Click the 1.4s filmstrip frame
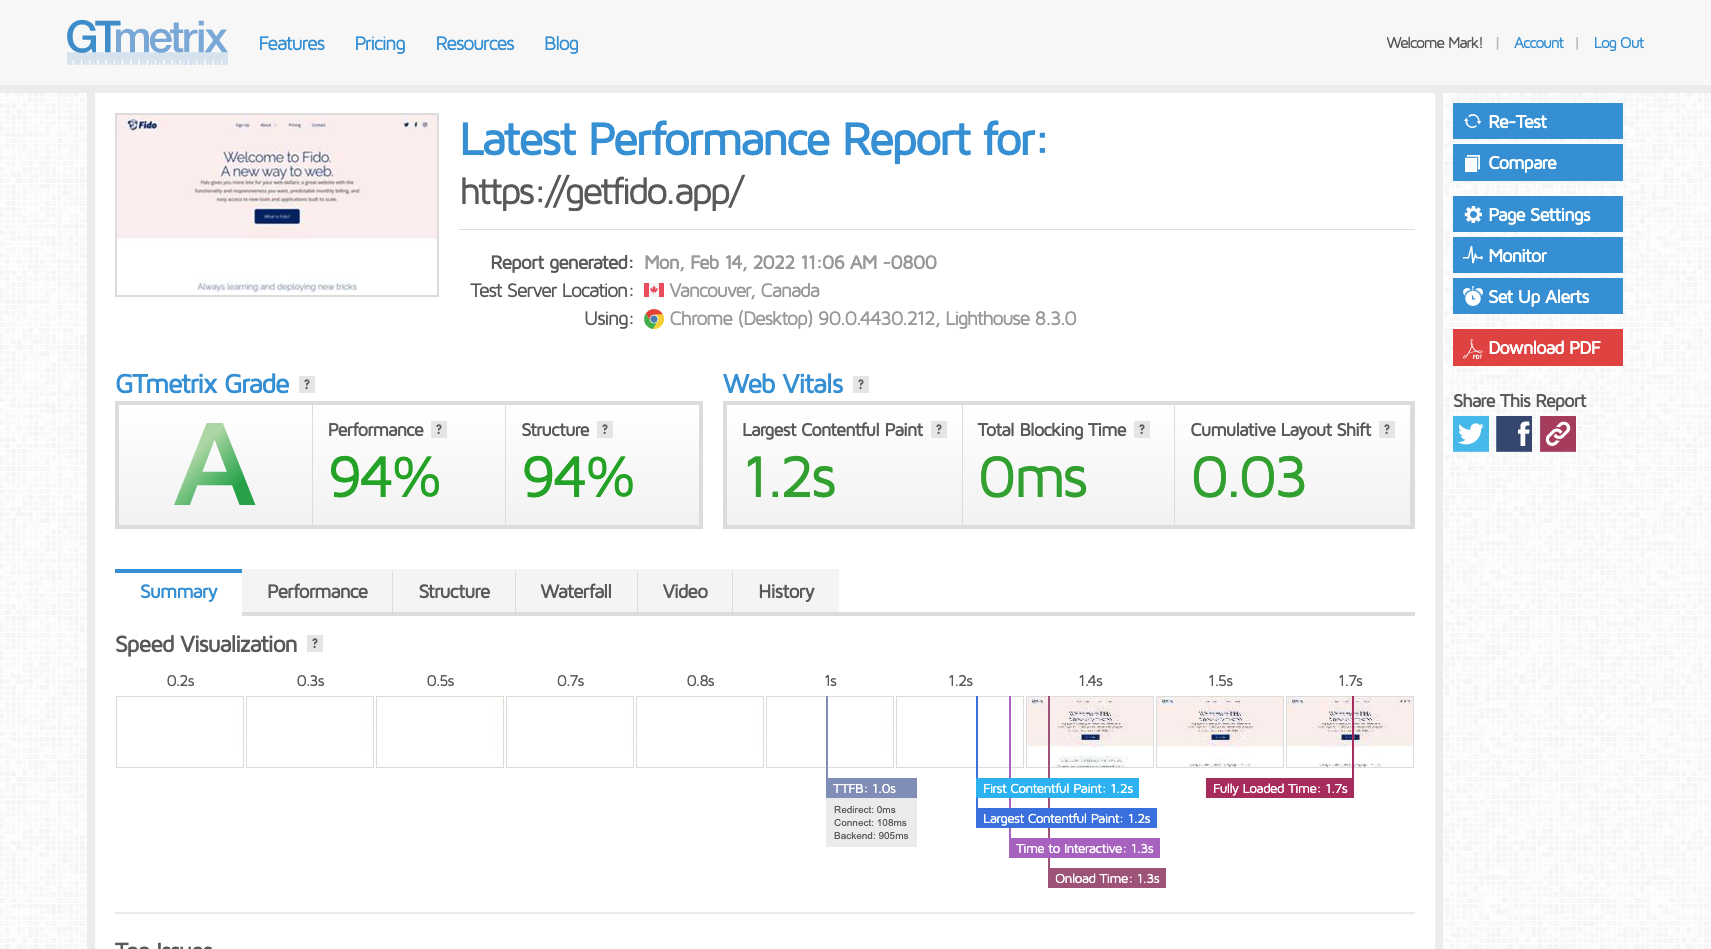Viewport: 1711px width, 949px height. (1090, 732)
